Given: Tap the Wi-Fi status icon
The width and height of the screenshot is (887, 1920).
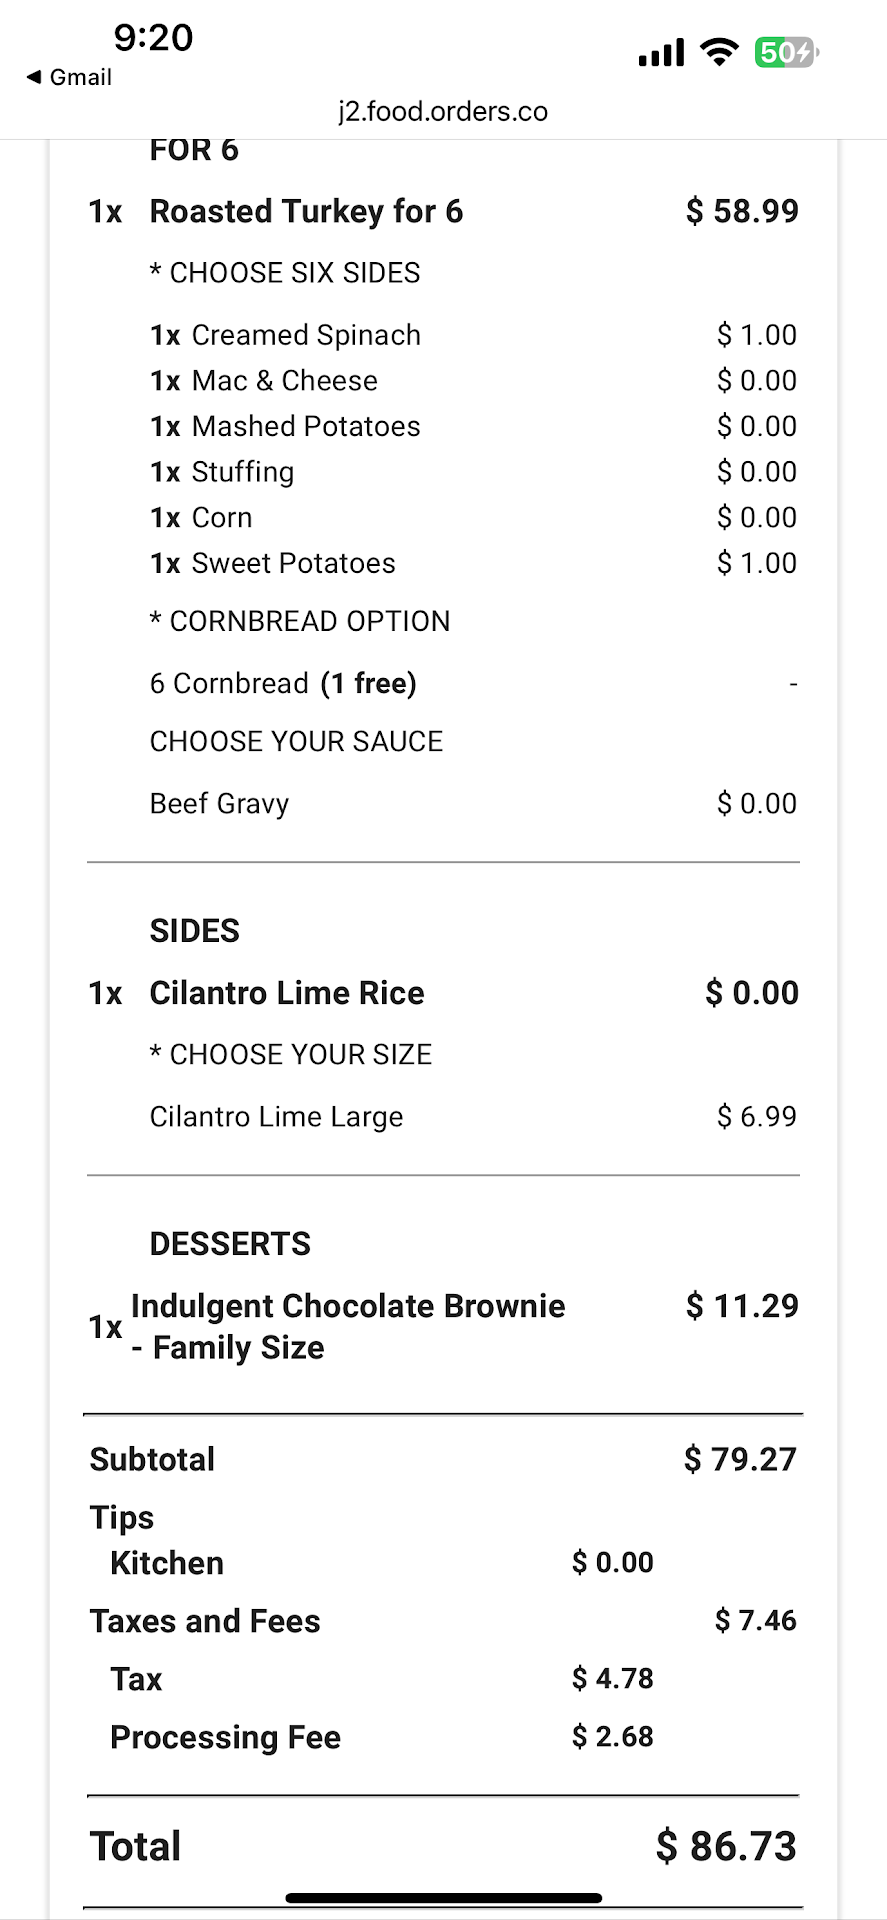Looking at the screenshot, I should 719,52.
